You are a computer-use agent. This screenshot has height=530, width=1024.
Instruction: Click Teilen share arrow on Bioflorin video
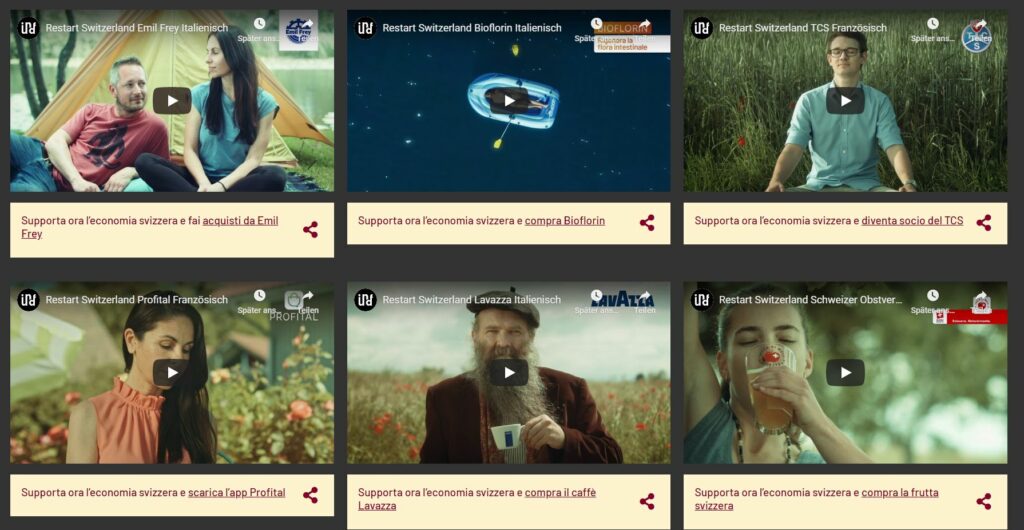coord(645,23)
